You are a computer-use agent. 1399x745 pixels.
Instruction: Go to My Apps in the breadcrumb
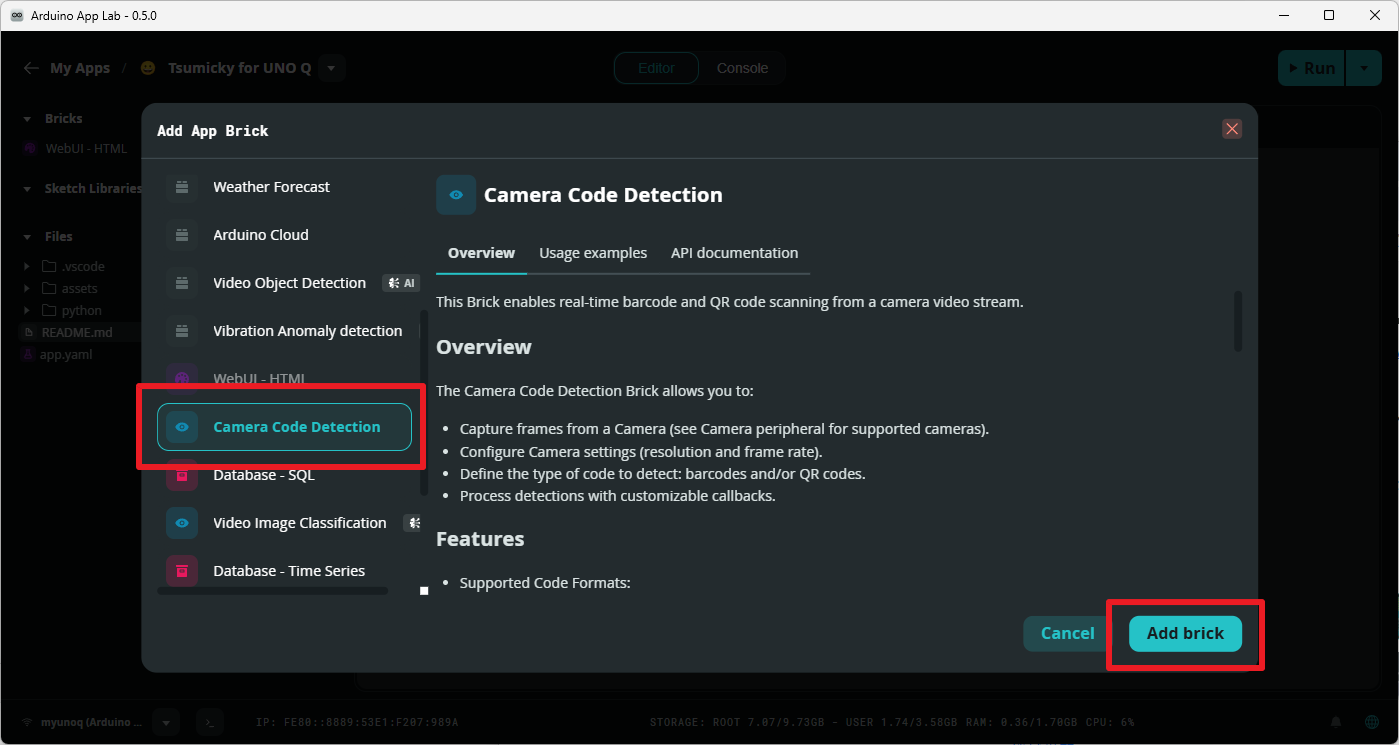pos(80,68)
